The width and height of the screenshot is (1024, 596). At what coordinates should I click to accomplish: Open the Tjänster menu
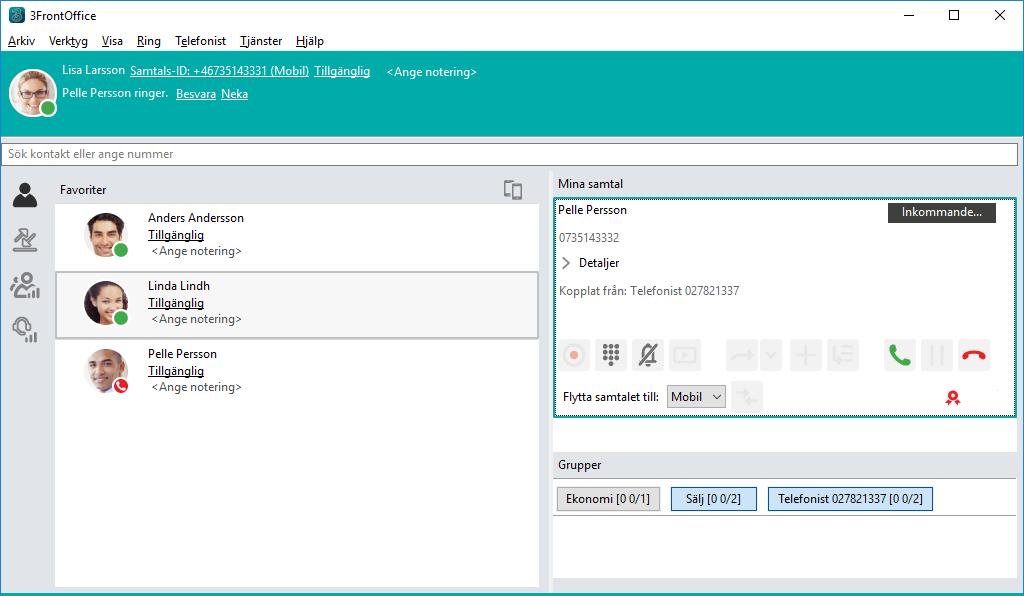(x=261, y=41)
